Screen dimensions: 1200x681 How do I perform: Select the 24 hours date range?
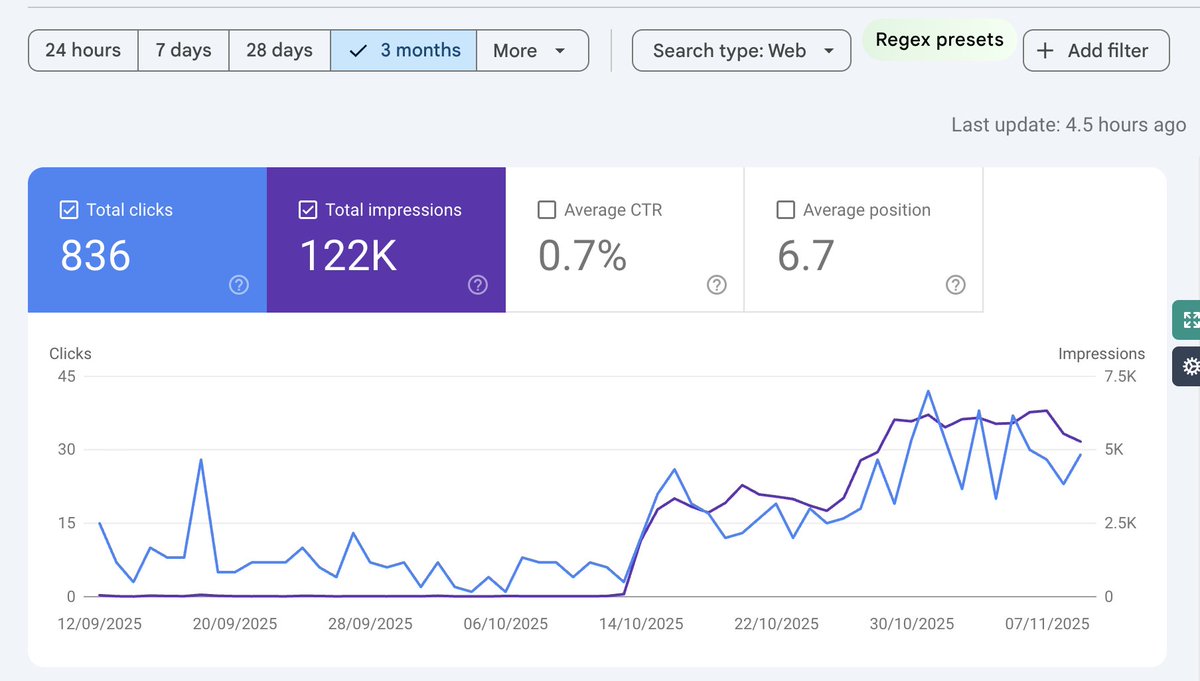click(x=83, y=50)
